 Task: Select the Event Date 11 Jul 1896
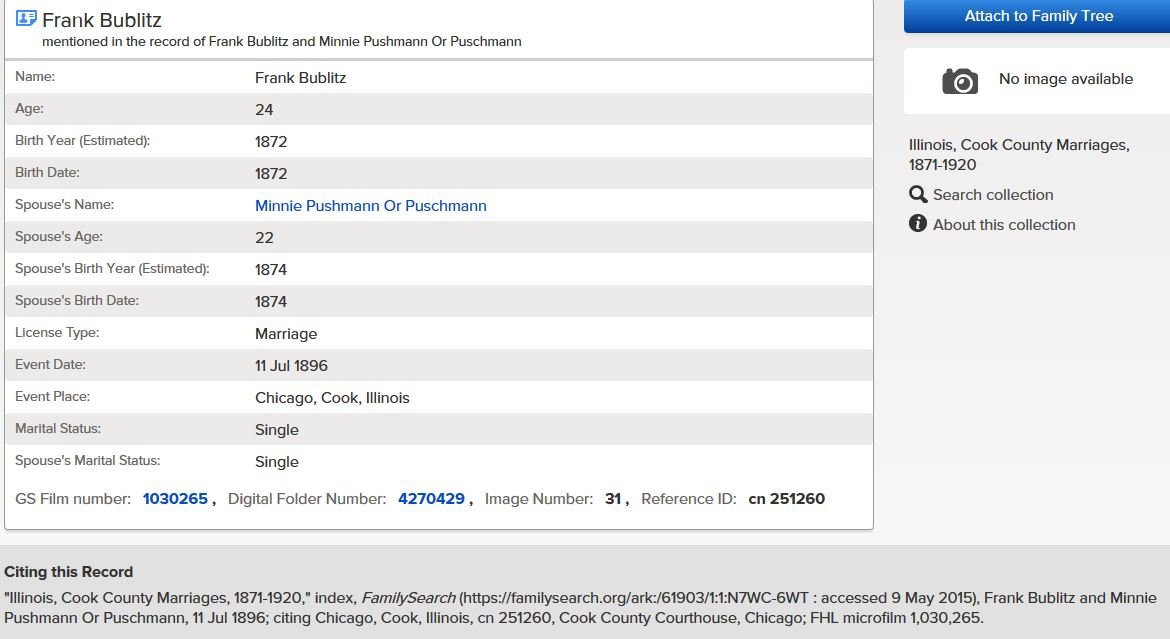[292, 366]
